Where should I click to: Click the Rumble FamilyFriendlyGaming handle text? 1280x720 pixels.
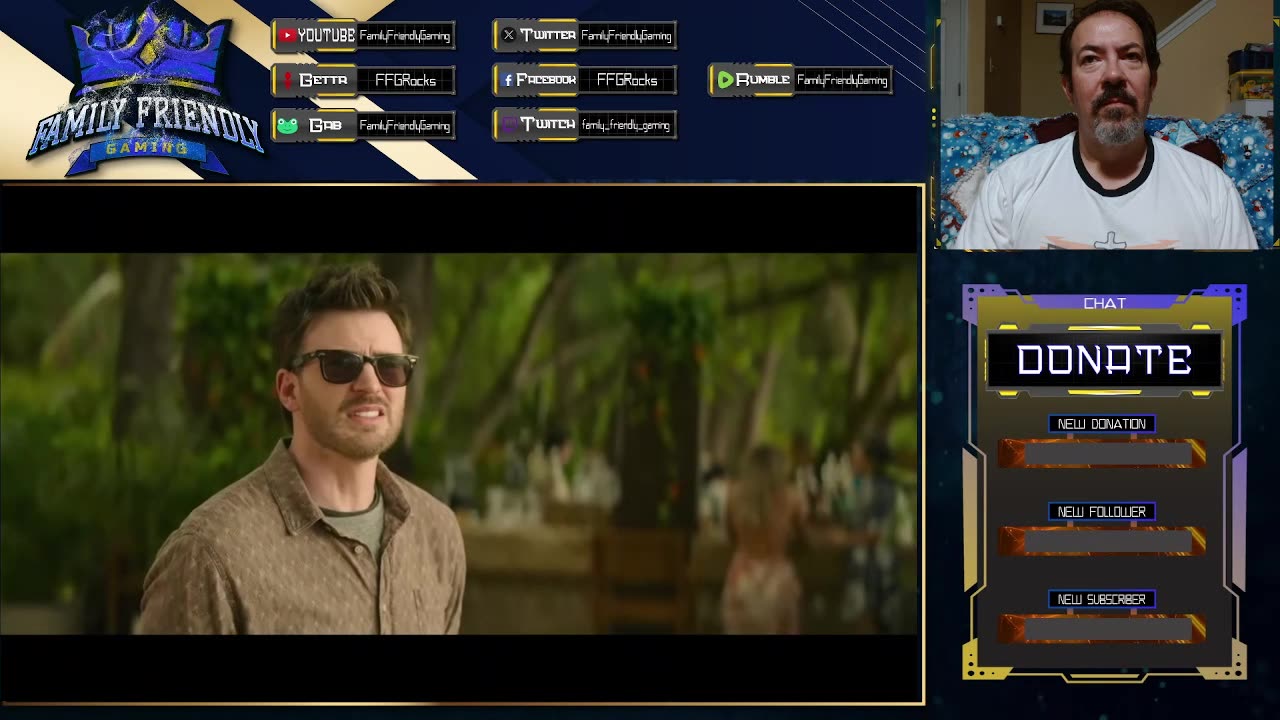[842, 80]
